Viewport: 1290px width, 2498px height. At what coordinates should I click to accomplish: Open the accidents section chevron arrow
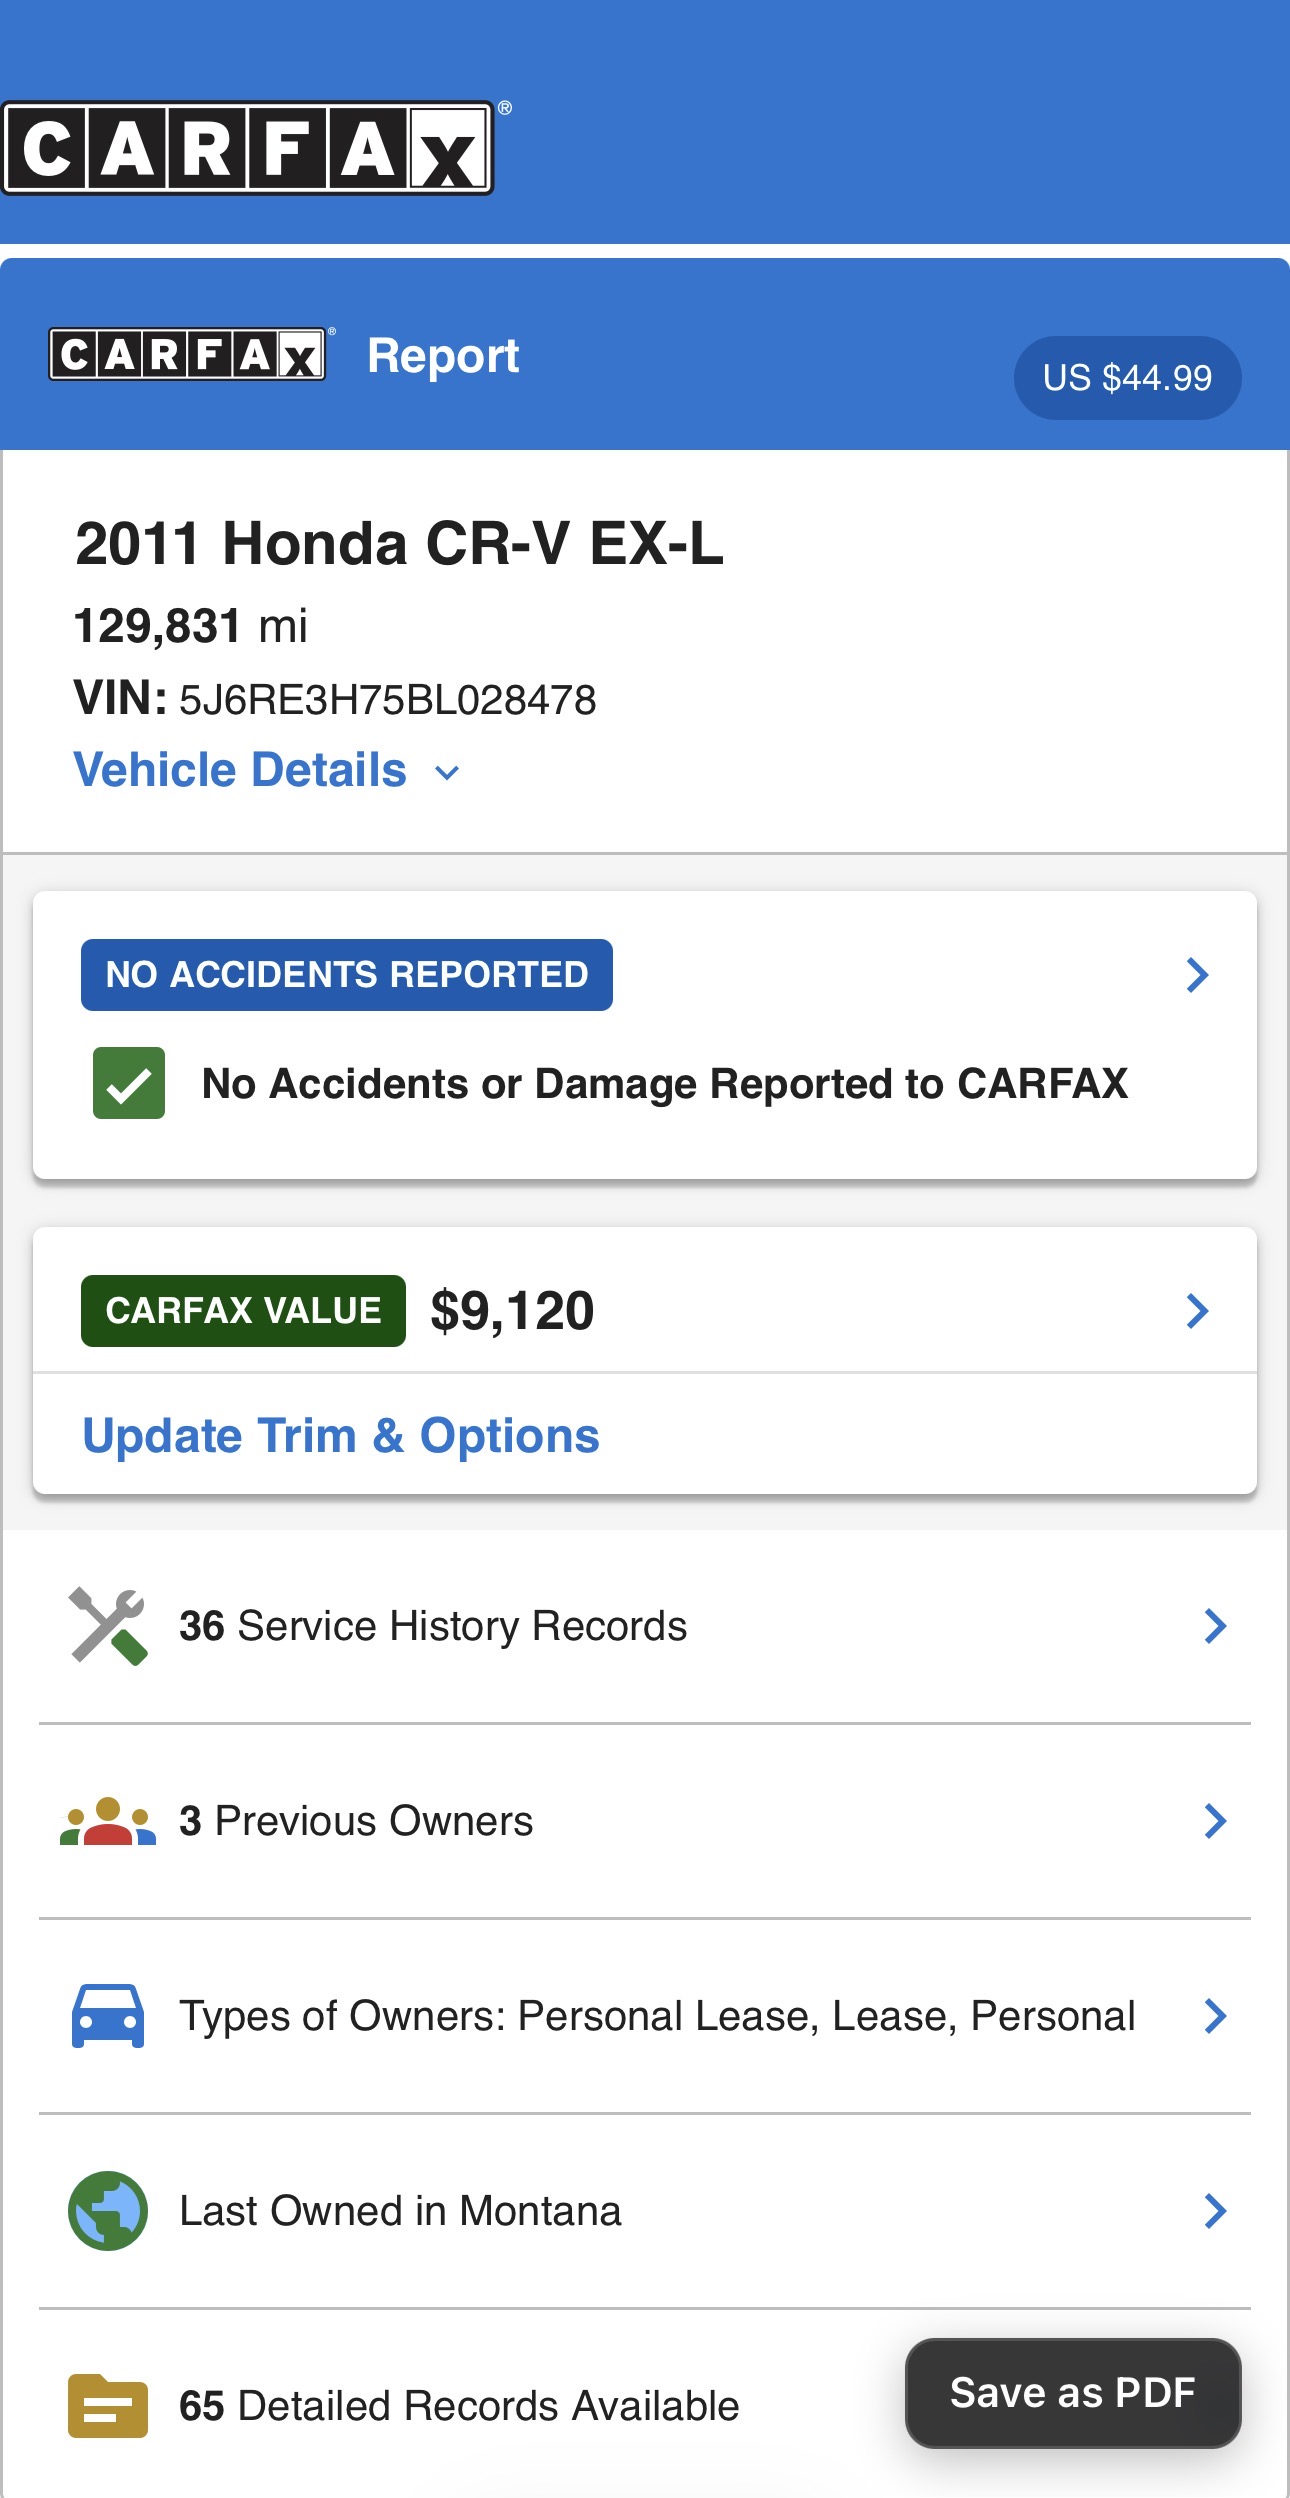pyautogui.click(x=1197, y=975)
